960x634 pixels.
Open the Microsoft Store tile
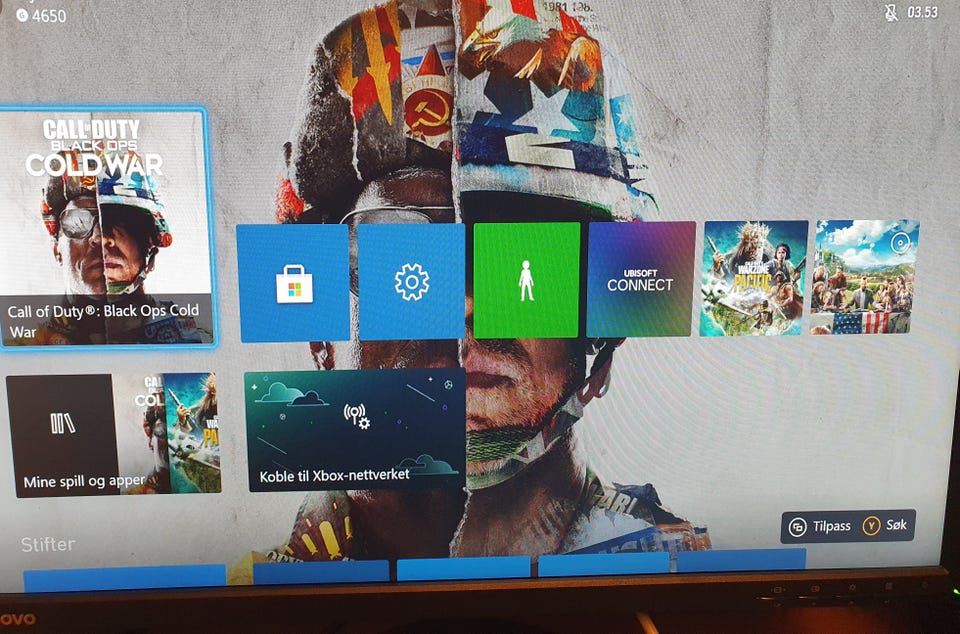point(293,283)
